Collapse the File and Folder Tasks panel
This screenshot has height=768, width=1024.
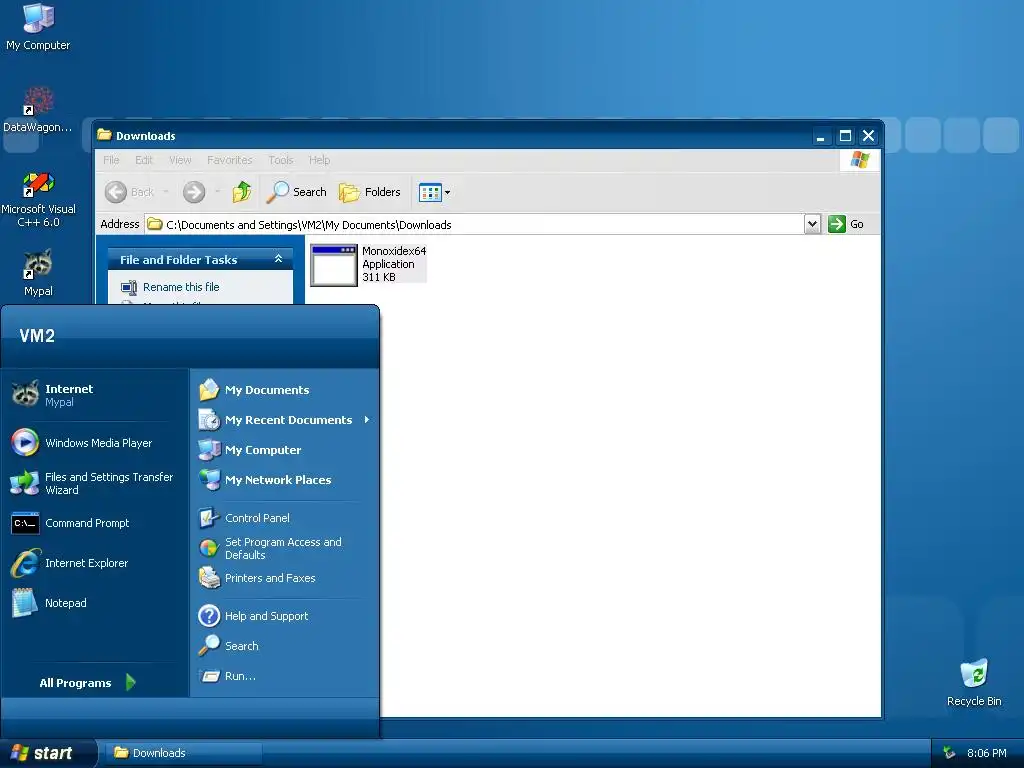(x=278, y=259)
